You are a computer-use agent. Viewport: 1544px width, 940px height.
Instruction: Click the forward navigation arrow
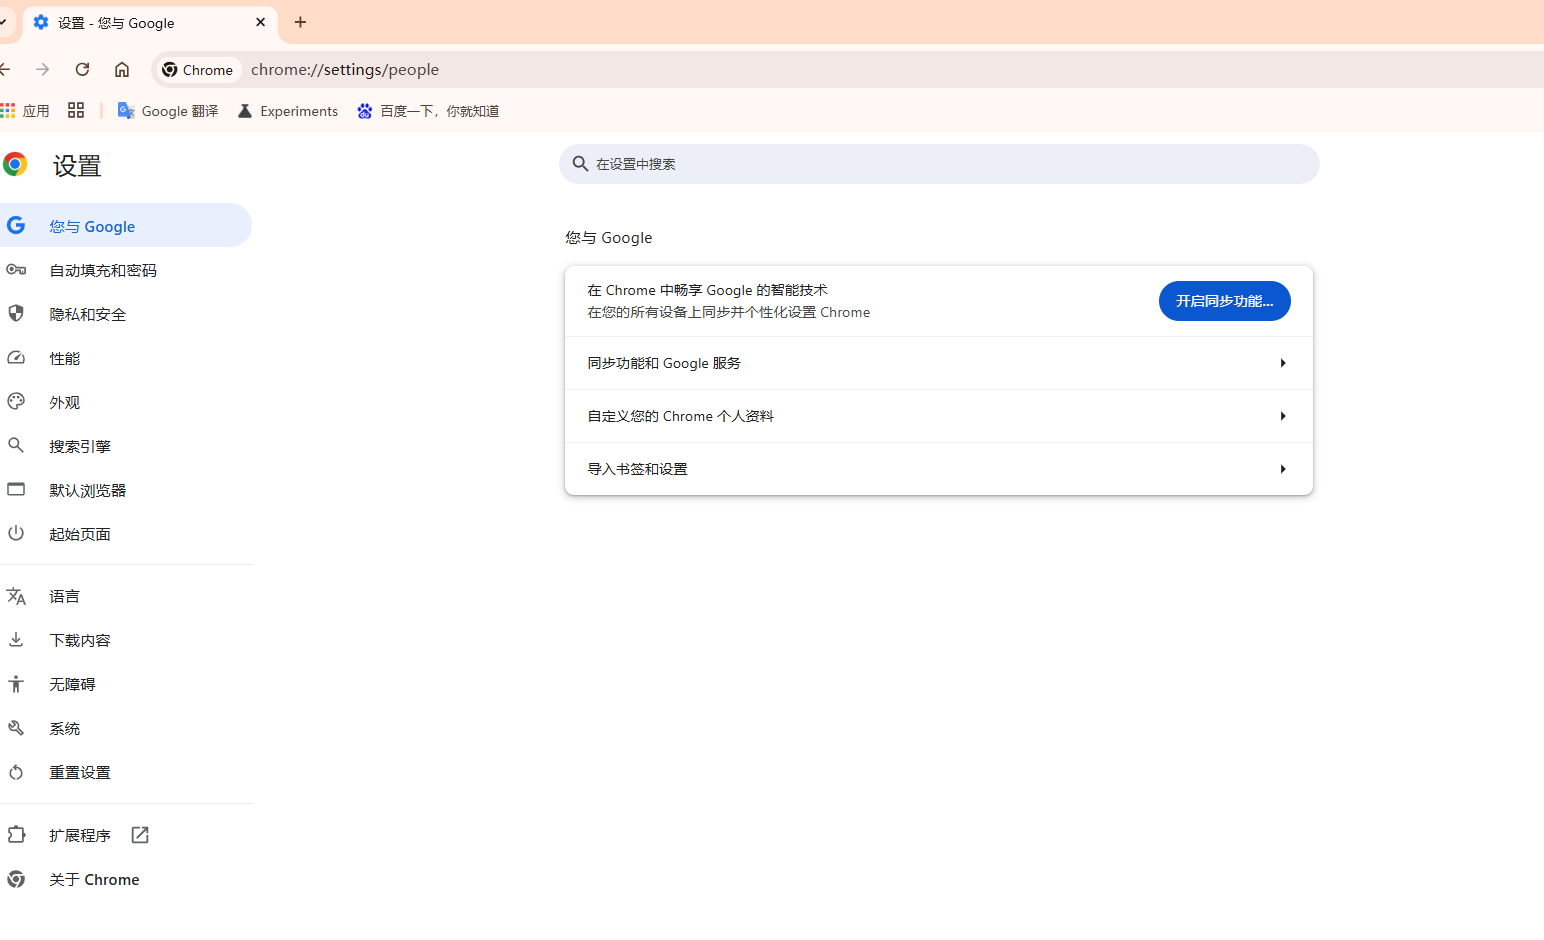[x=42, y=69]
